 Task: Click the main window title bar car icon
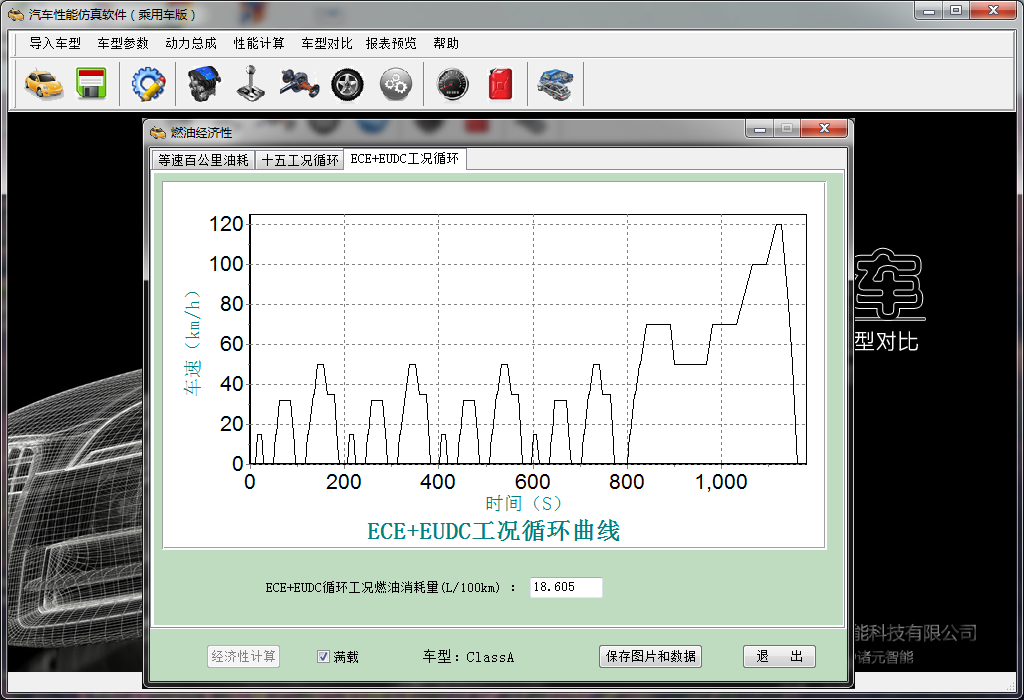(16, 14)
